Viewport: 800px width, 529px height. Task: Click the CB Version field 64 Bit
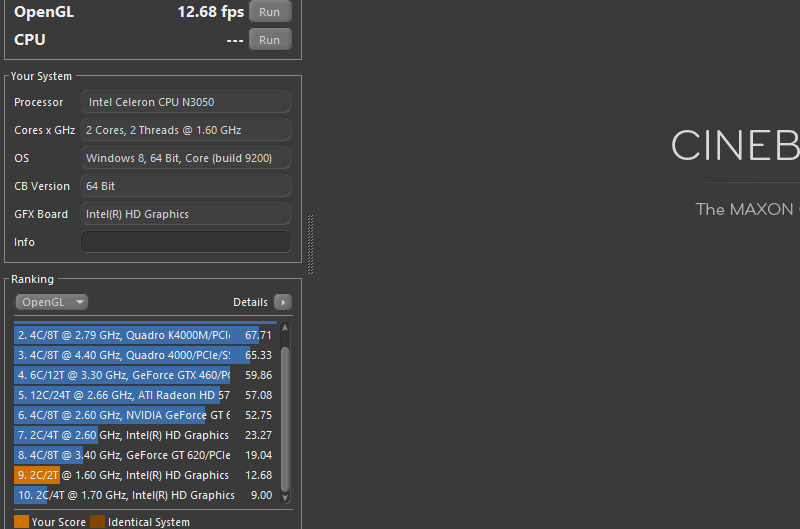click(186, 186)
